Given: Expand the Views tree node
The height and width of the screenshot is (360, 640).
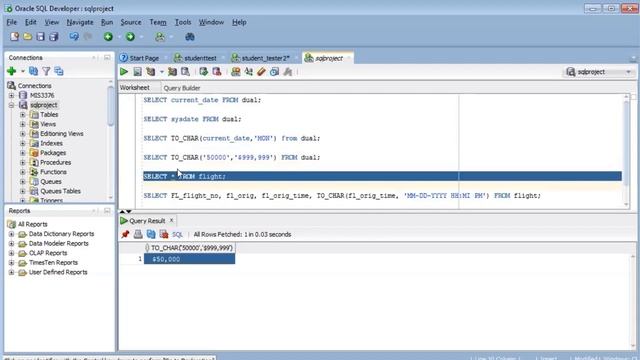Looking at the screenshot, I should 23,124.
